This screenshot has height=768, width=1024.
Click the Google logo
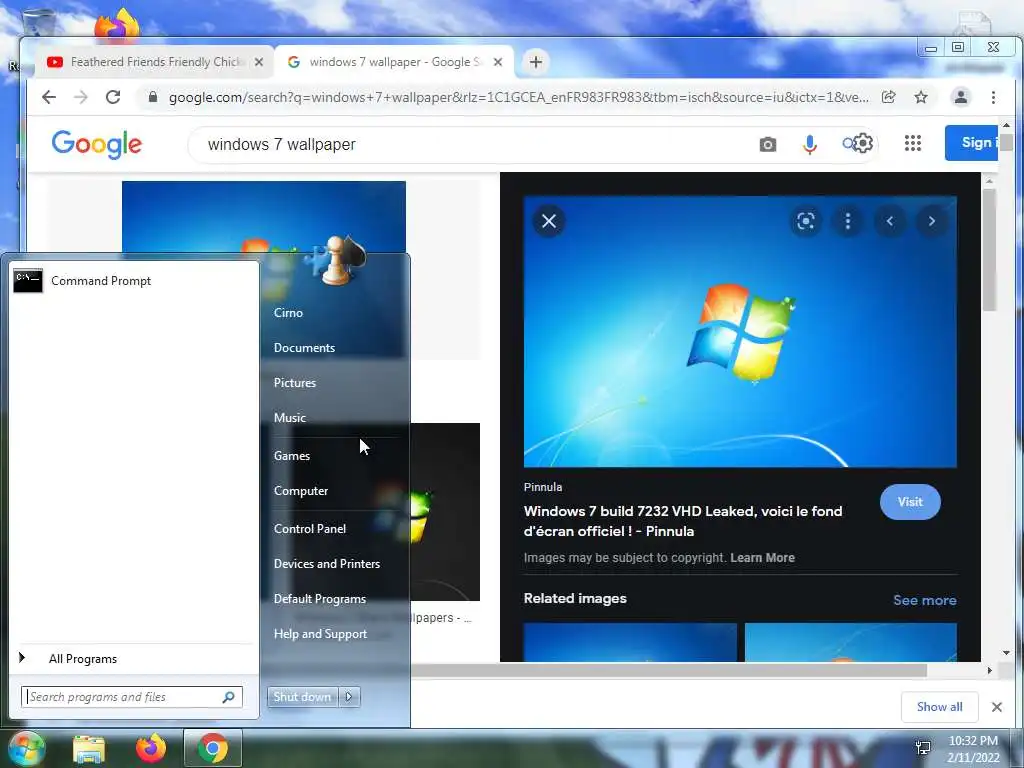point(97,144)
